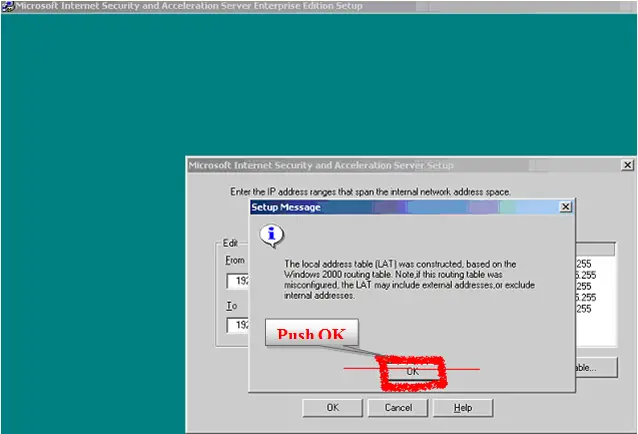Click the To IP address field
Image resolution: width=638 pixels, height=434 pixels.
(x=238, y=325)
